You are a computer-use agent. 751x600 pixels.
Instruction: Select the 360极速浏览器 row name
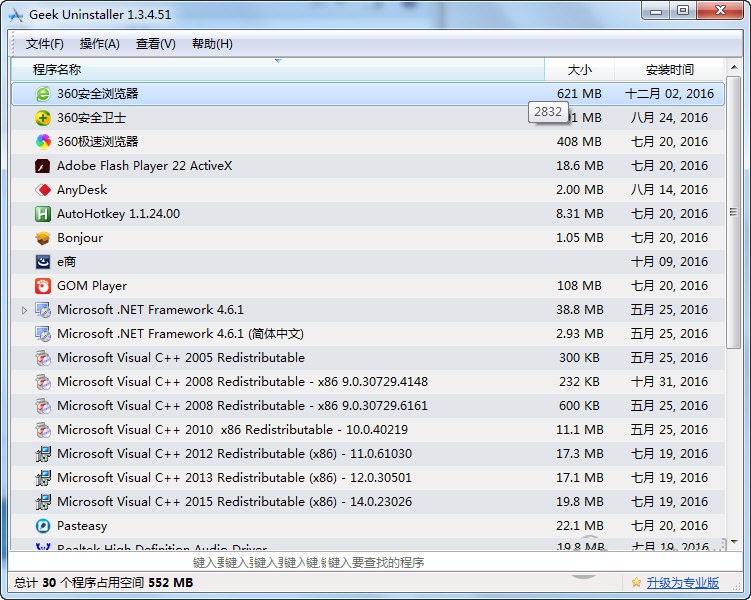click(x=98, y=142)
